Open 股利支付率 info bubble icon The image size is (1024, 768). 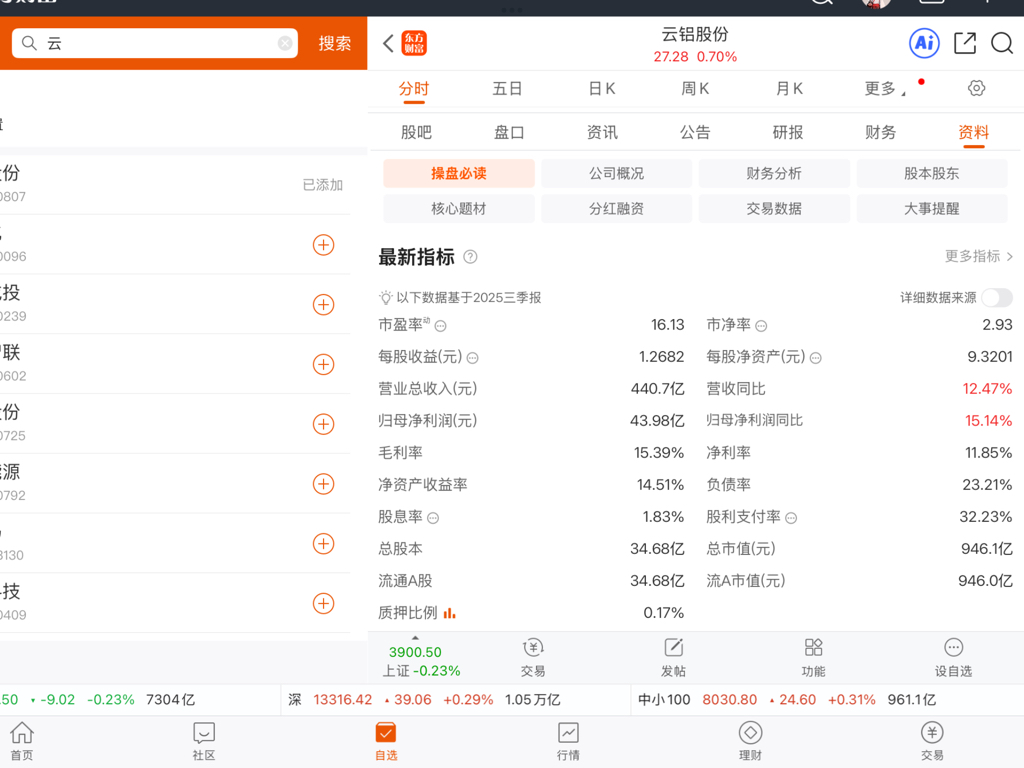[791, 518]
